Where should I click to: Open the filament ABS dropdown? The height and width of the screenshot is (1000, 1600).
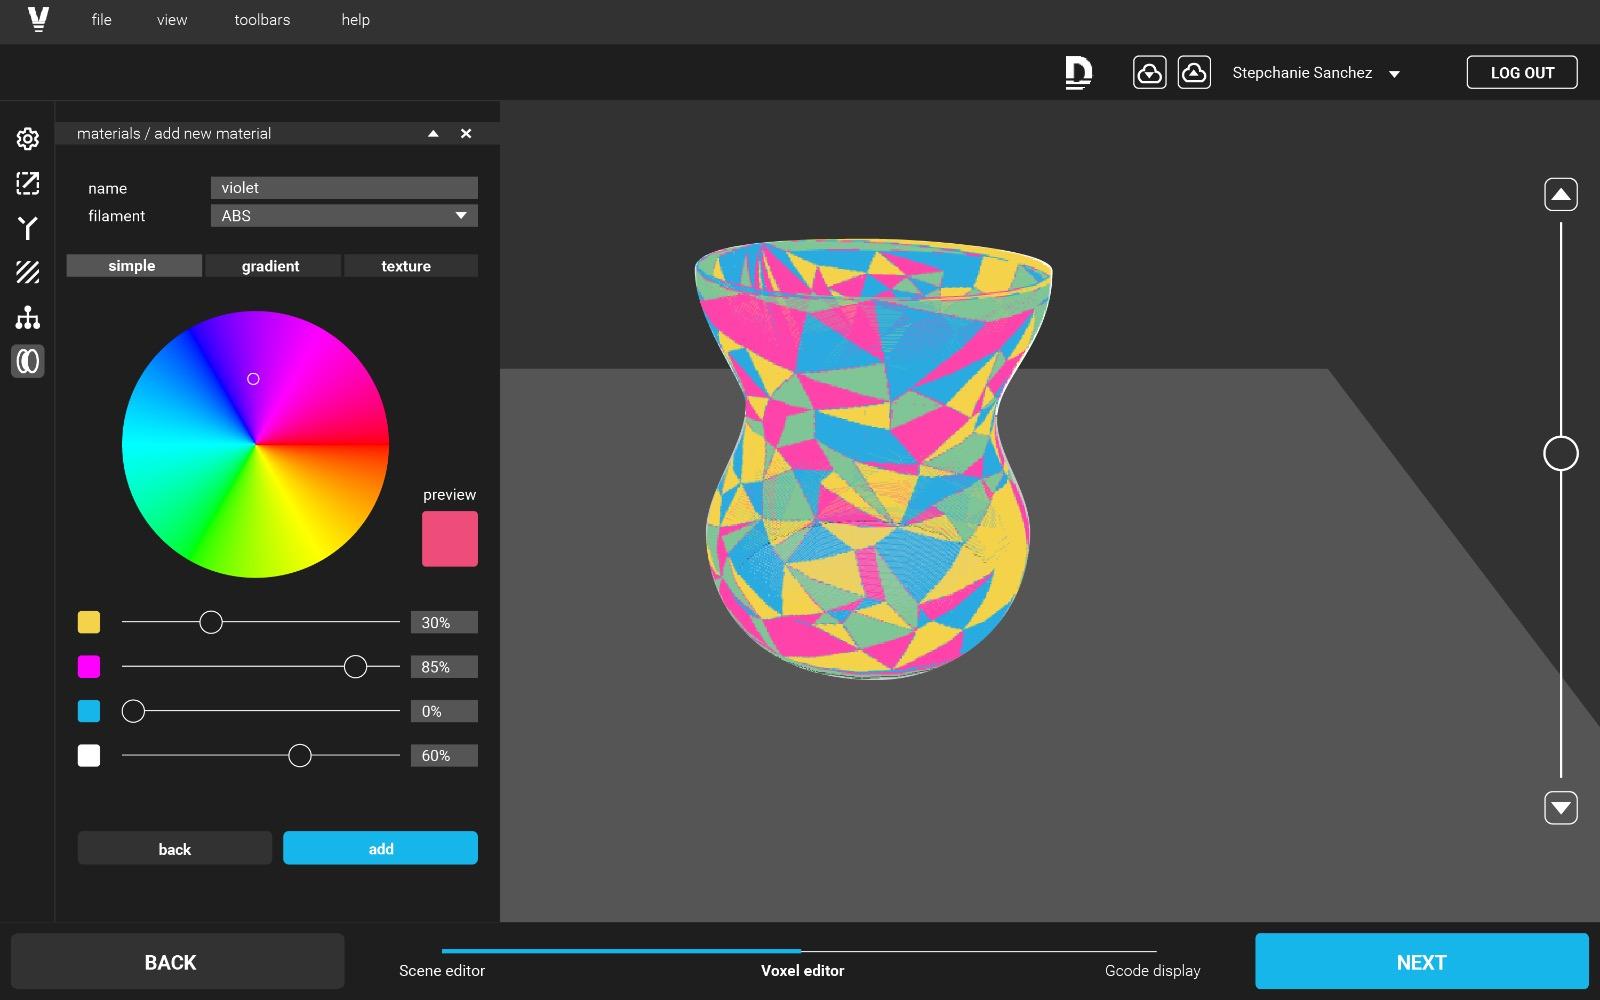click(x=344, y=216)
